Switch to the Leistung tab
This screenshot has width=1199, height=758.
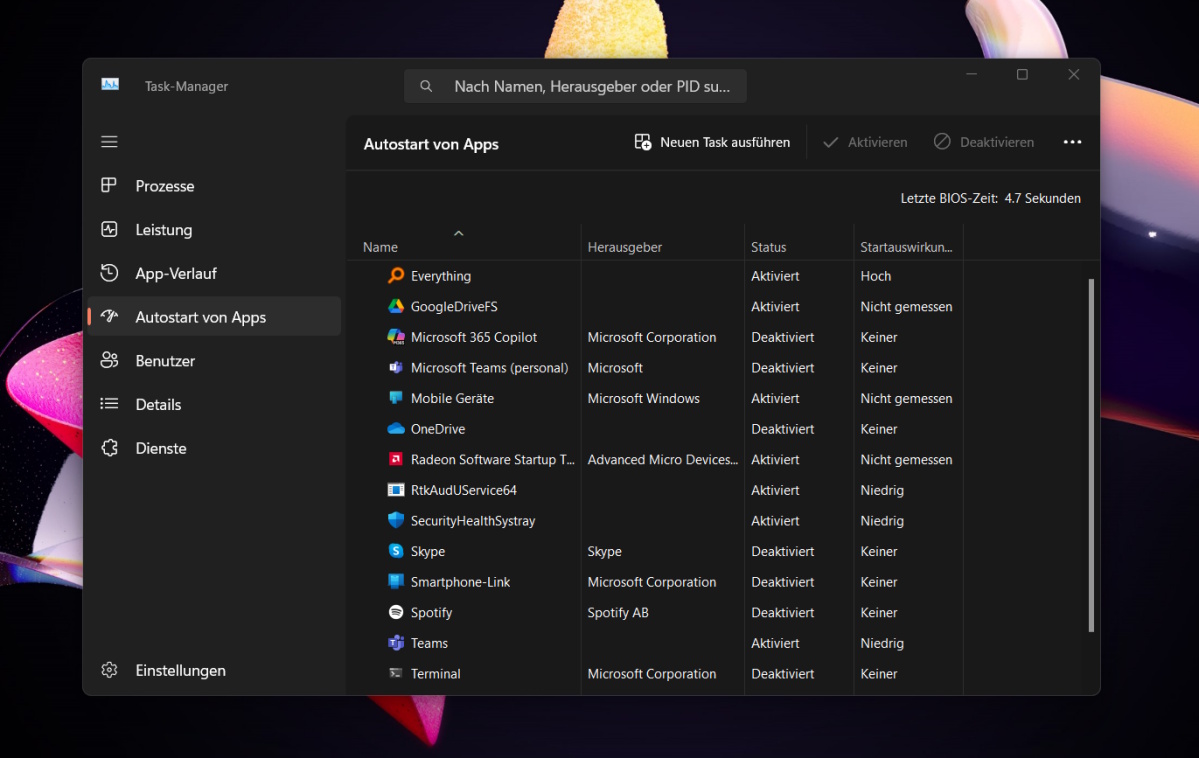163,230
